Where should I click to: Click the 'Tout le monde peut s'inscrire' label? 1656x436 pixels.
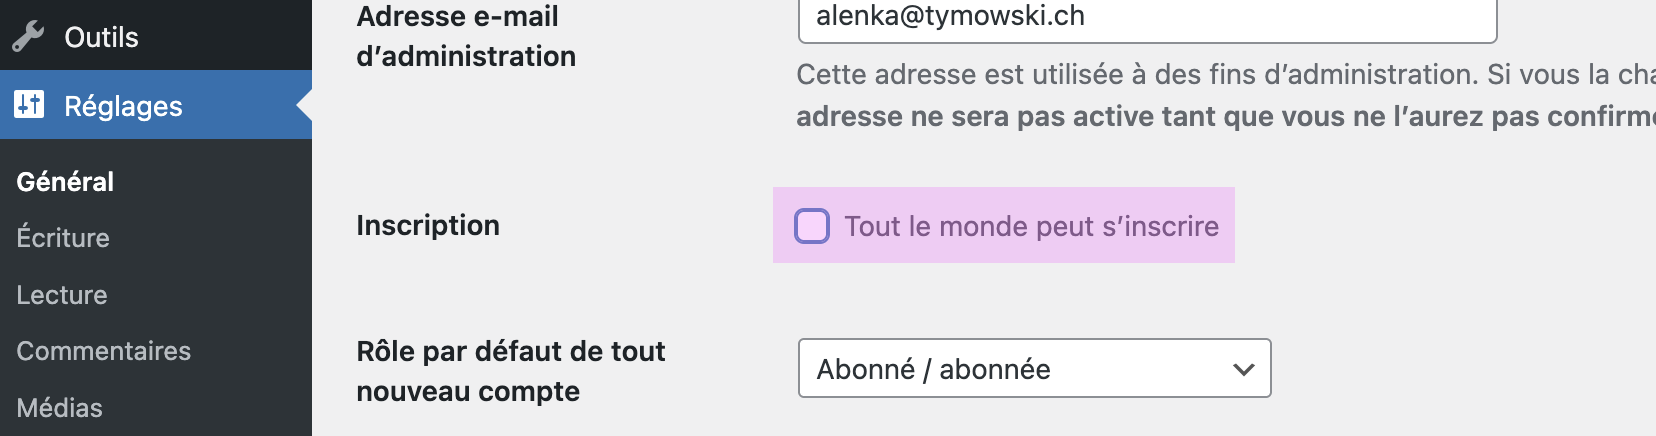(x=1031, y=226)
